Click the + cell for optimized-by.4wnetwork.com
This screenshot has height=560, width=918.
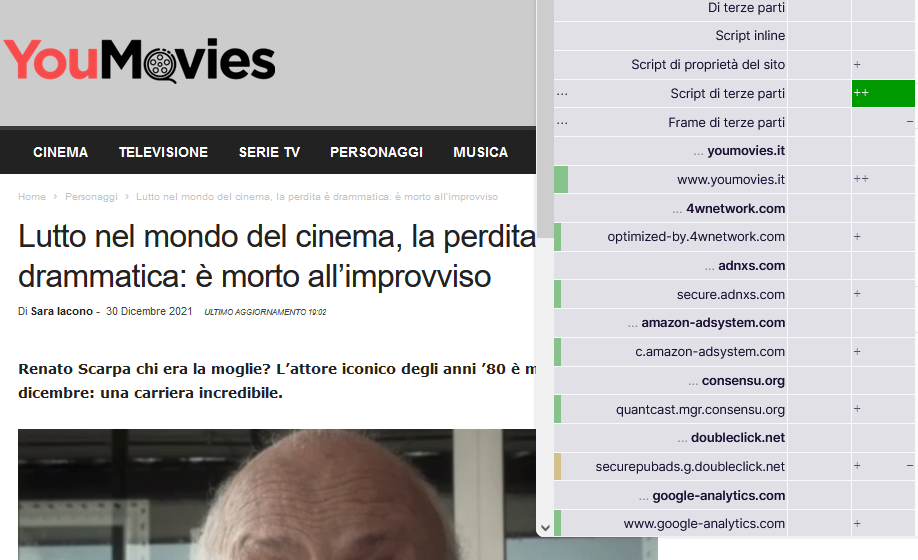883,237
